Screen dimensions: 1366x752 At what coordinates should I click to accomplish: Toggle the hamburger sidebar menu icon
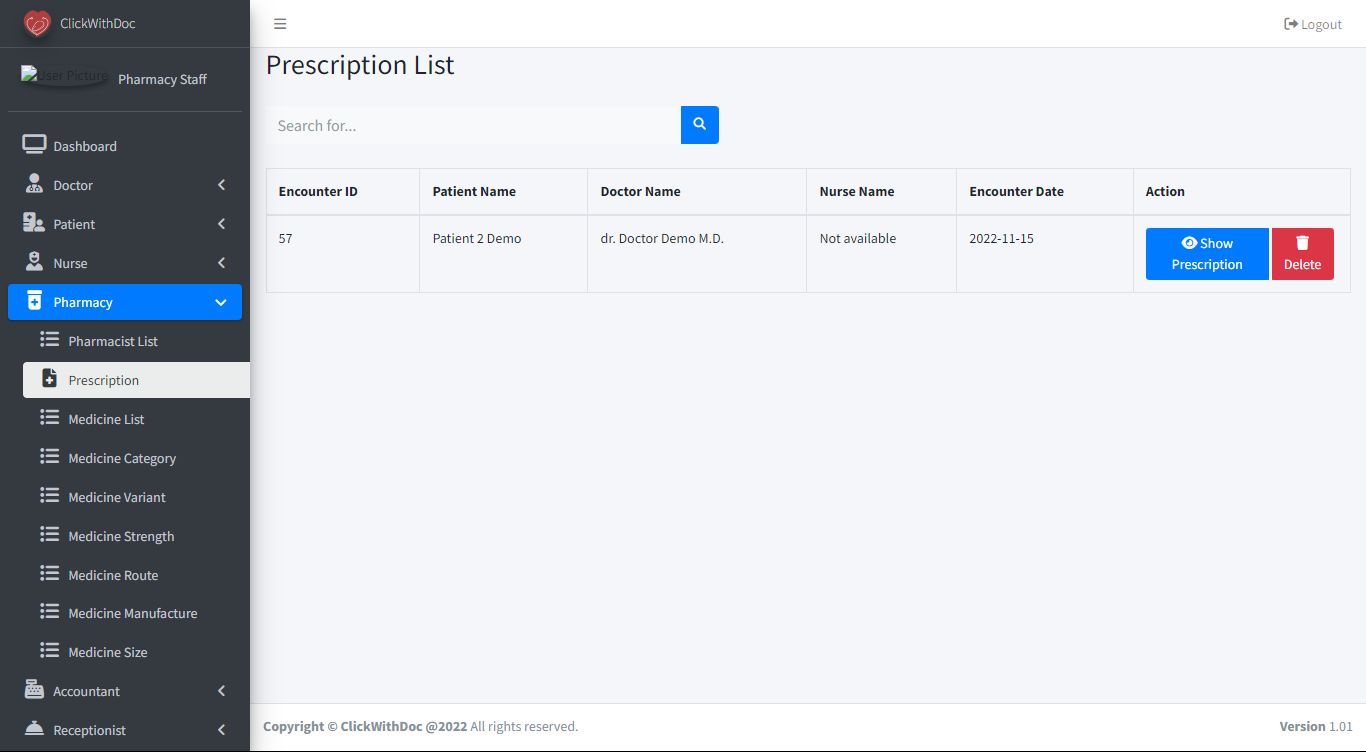click(x=280, y=24)
